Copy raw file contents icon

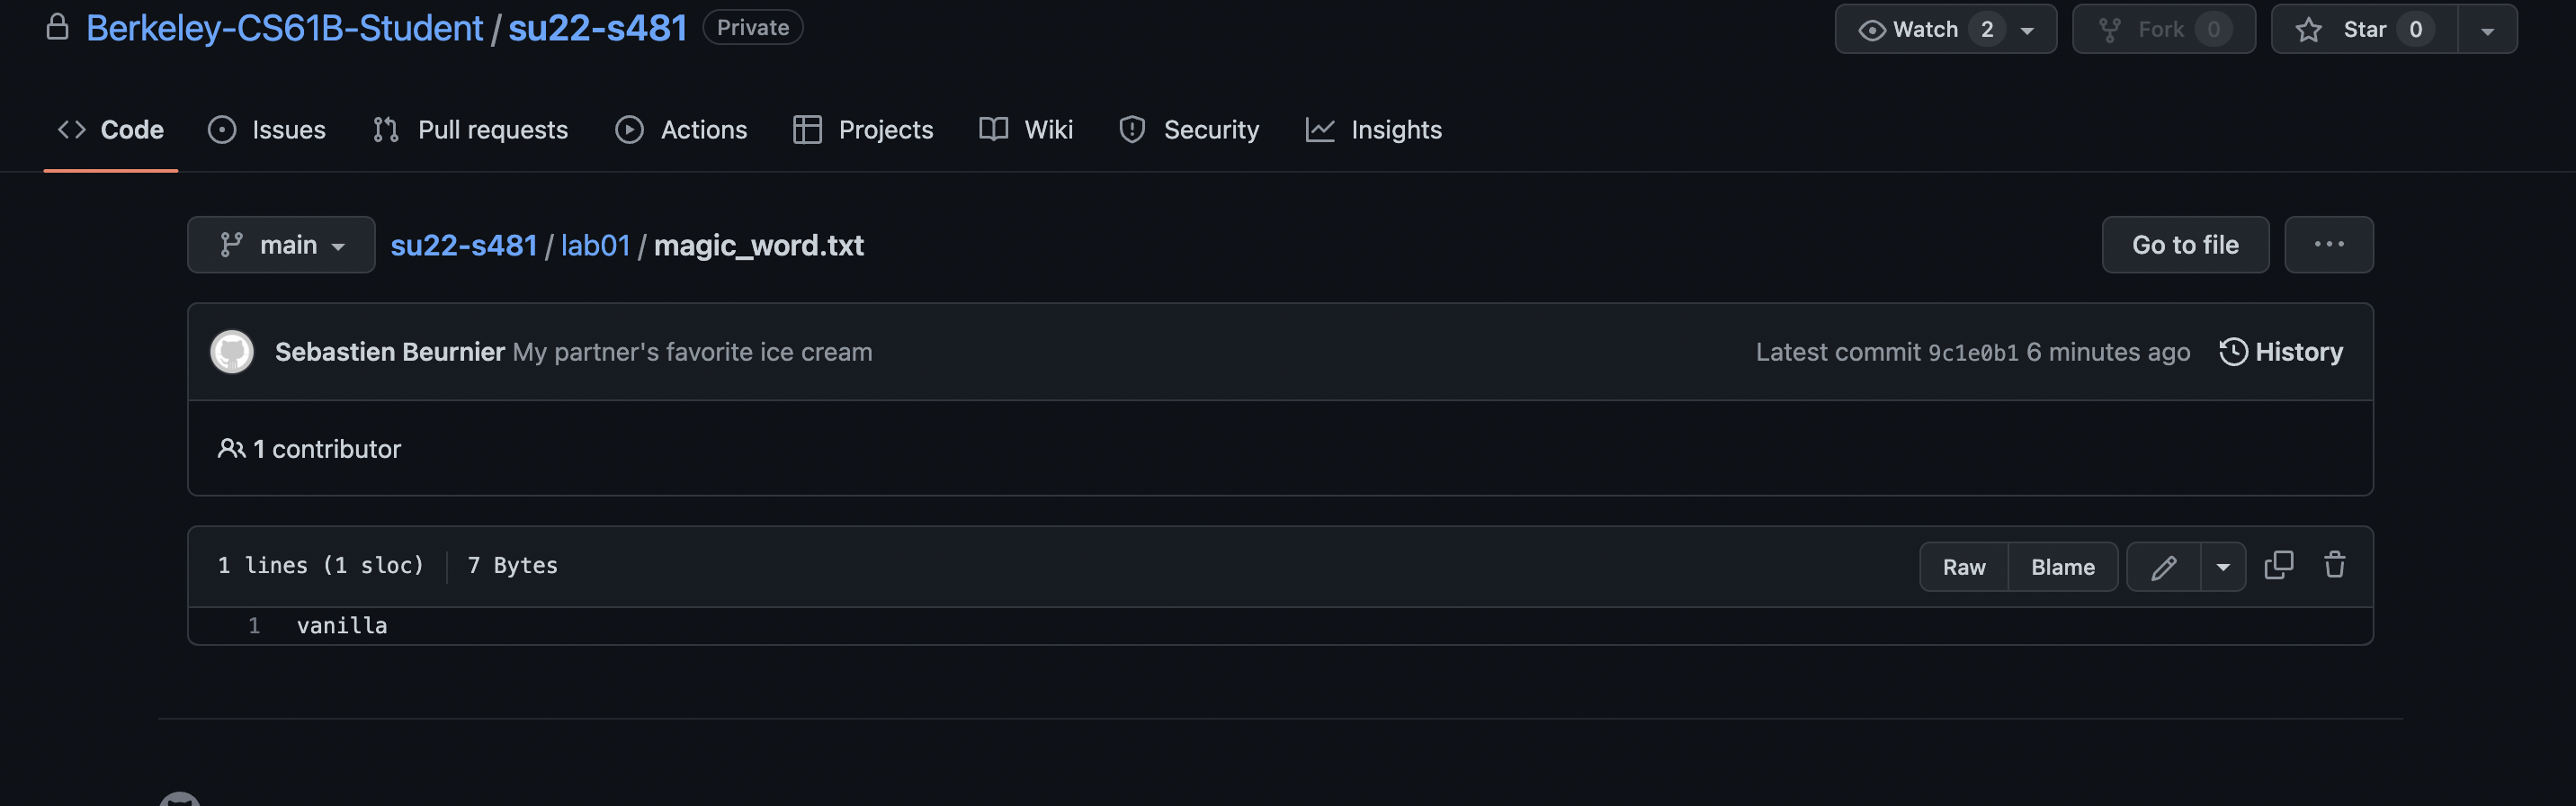pos(2279,566)
